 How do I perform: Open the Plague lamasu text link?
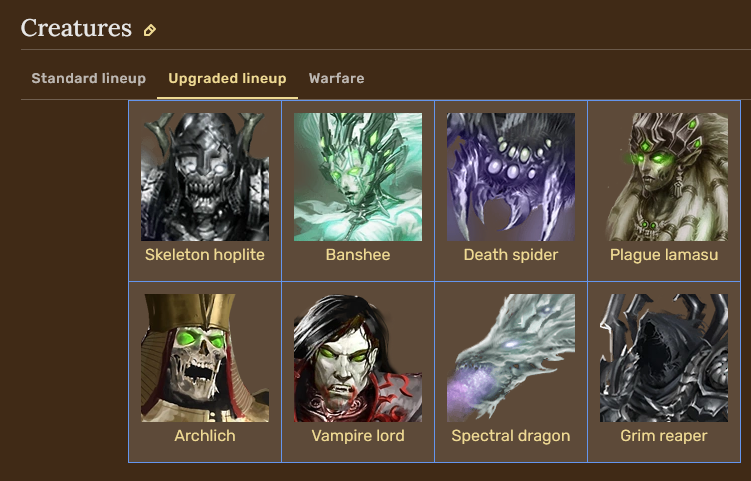point(664,254)
